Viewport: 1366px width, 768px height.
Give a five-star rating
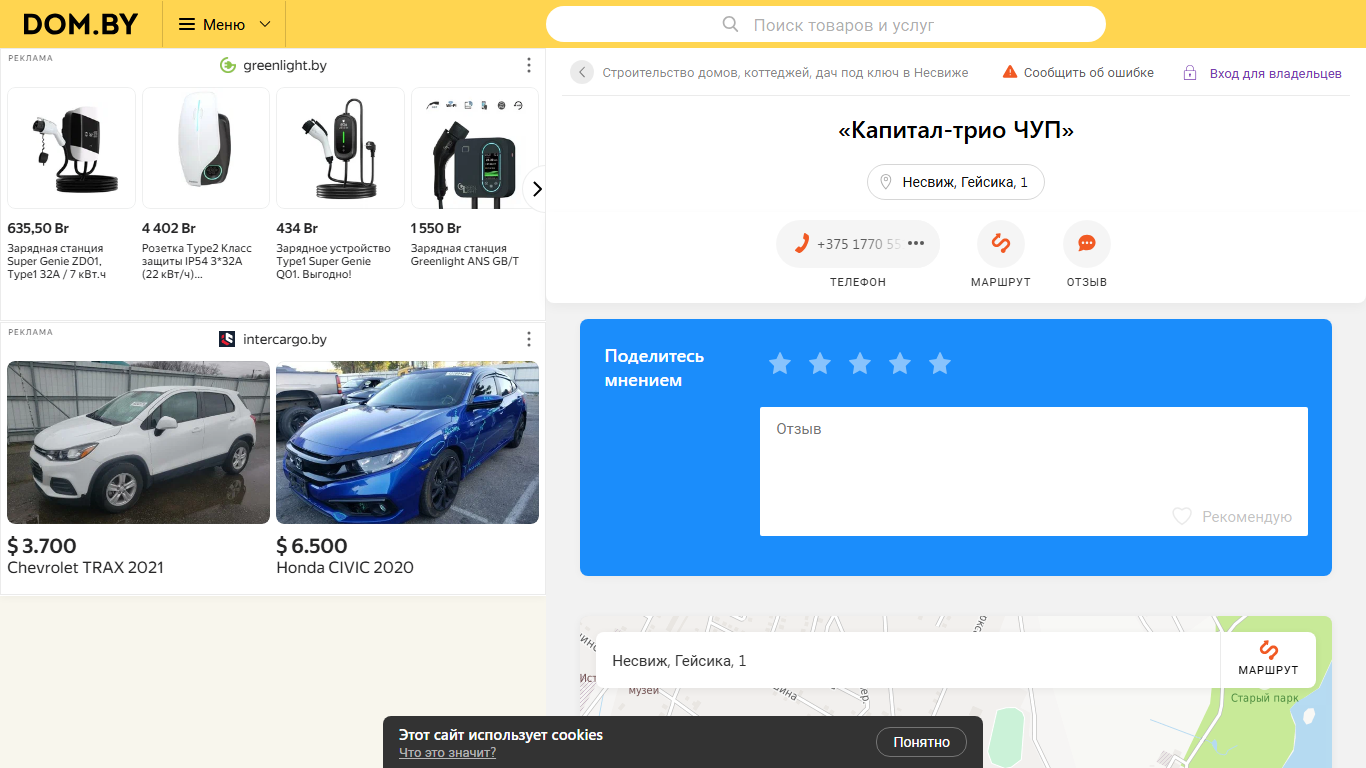point(940,364)
